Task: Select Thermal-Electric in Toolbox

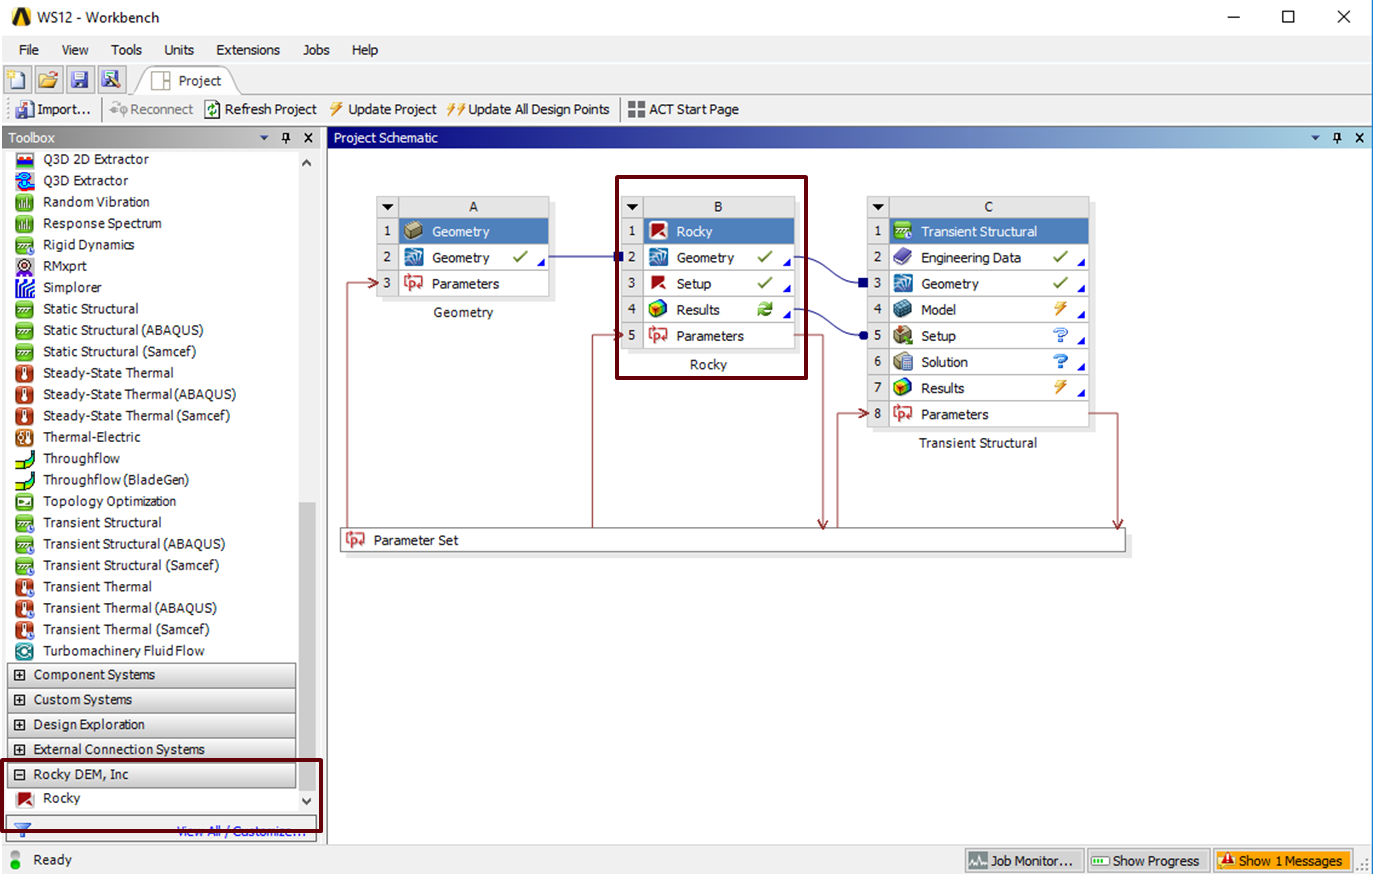Action: [91, 437]
